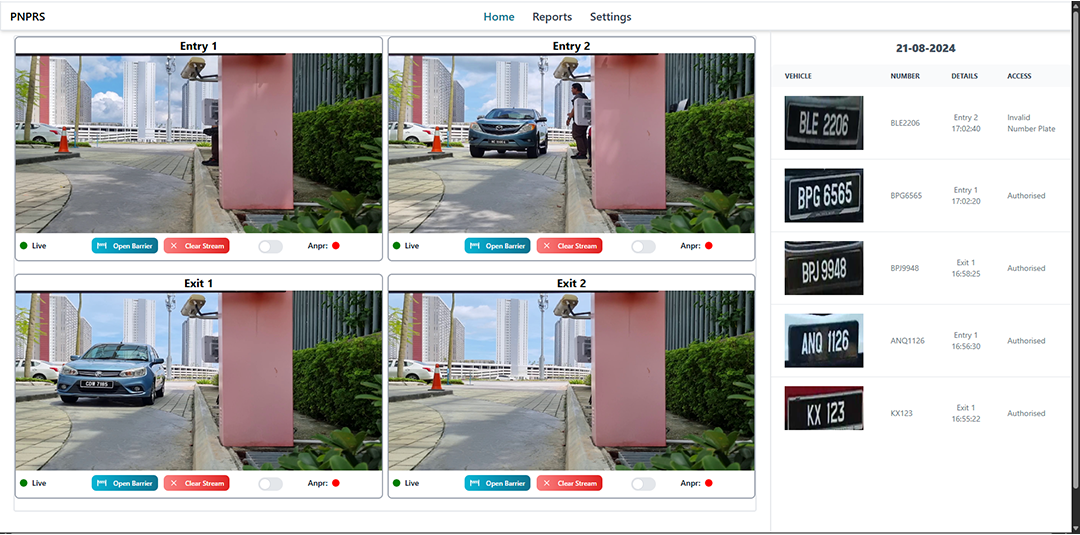Enable the Exit 1 toggle switch
Viewport: 1080px width, 535px height.
[x=270, y=484]
